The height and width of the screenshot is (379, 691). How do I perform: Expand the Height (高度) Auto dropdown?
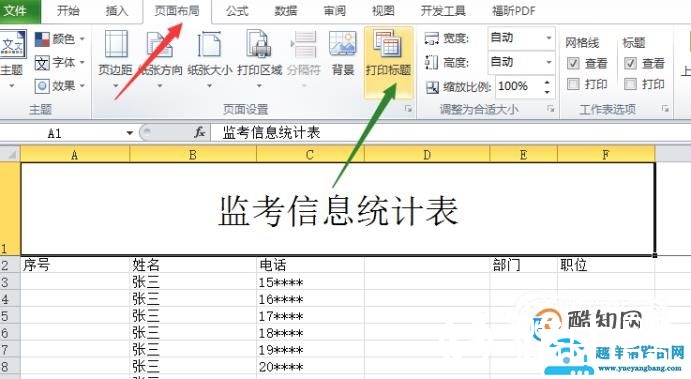pyautogui.click(x=549, y=62)
